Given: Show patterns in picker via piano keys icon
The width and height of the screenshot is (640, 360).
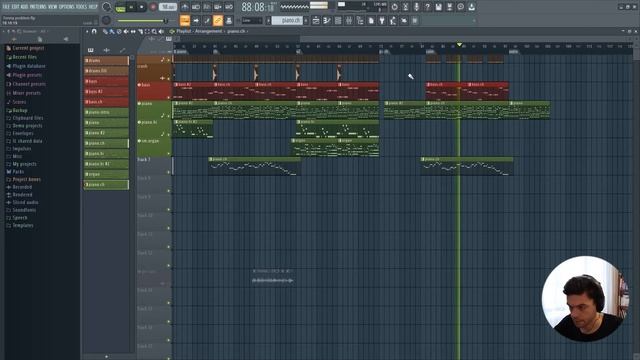Looking at the screenshot, I should click(91, 50).
